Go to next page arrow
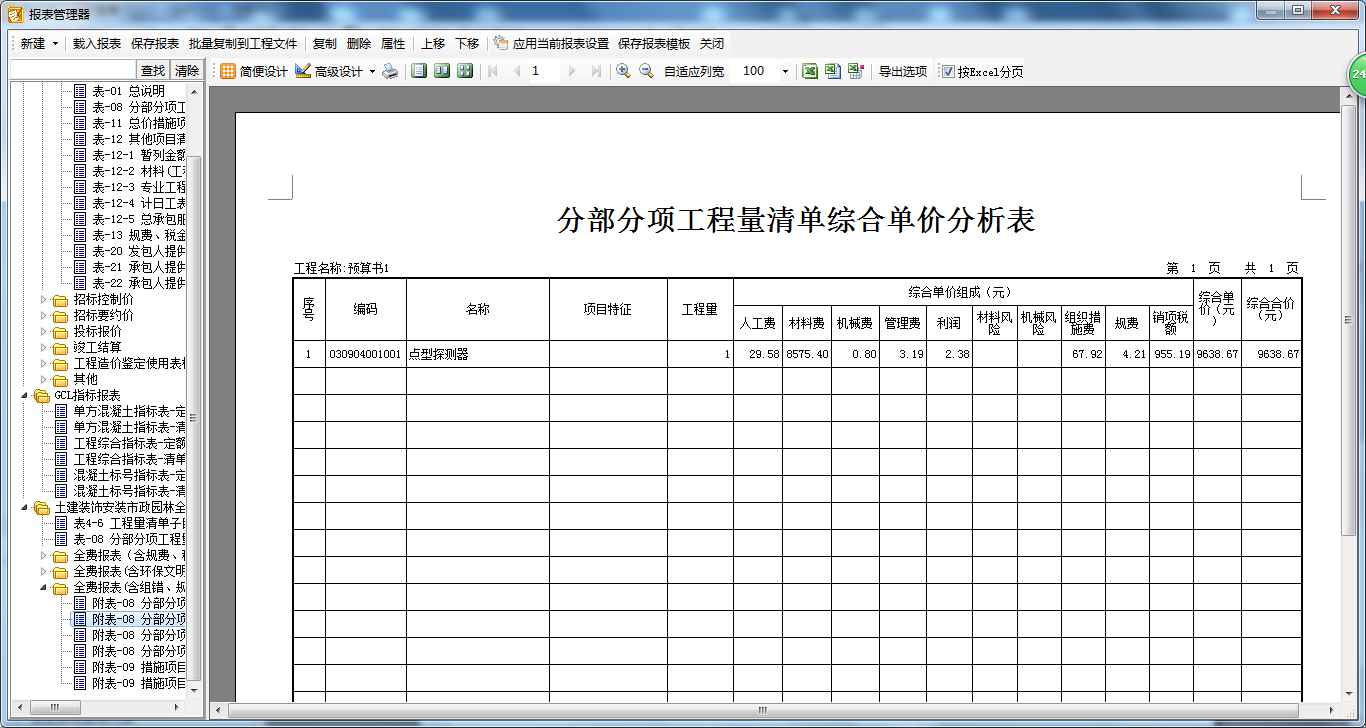 tap(571, 72)
